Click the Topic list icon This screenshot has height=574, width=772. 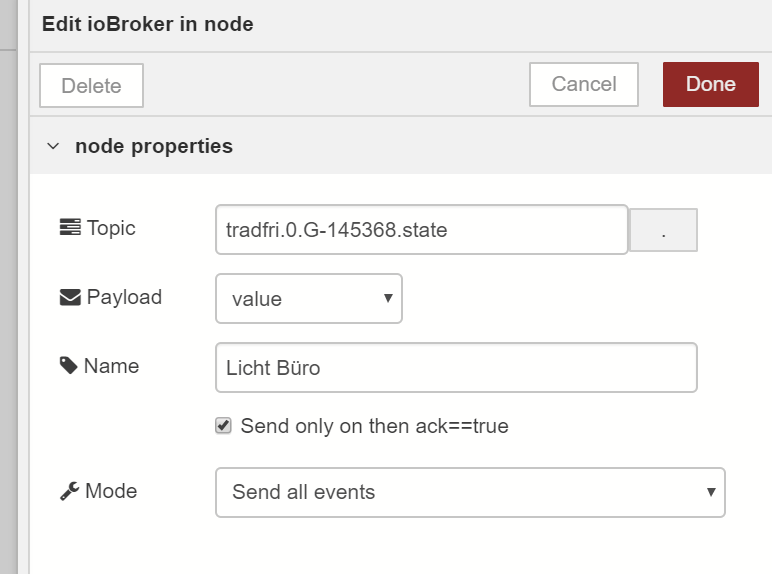70,227
